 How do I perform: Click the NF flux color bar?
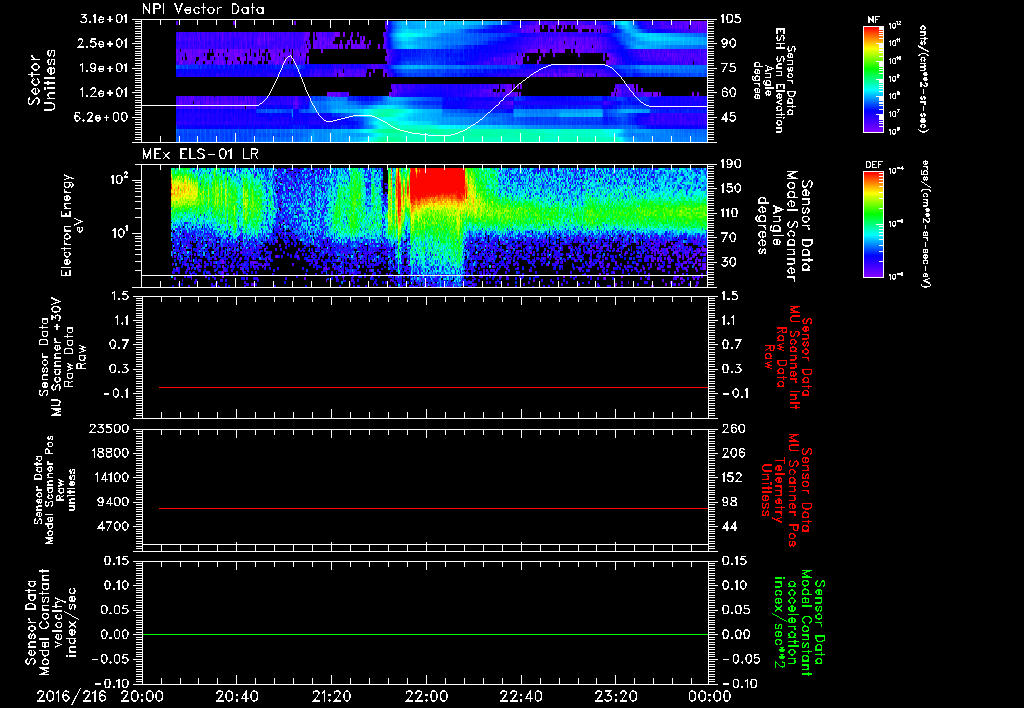point(873,78)
